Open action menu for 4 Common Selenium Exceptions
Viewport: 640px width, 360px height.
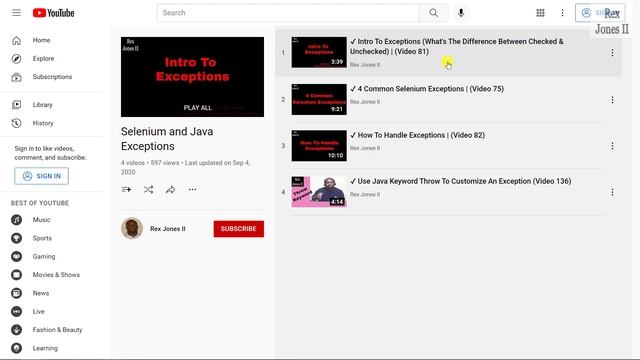612,100
